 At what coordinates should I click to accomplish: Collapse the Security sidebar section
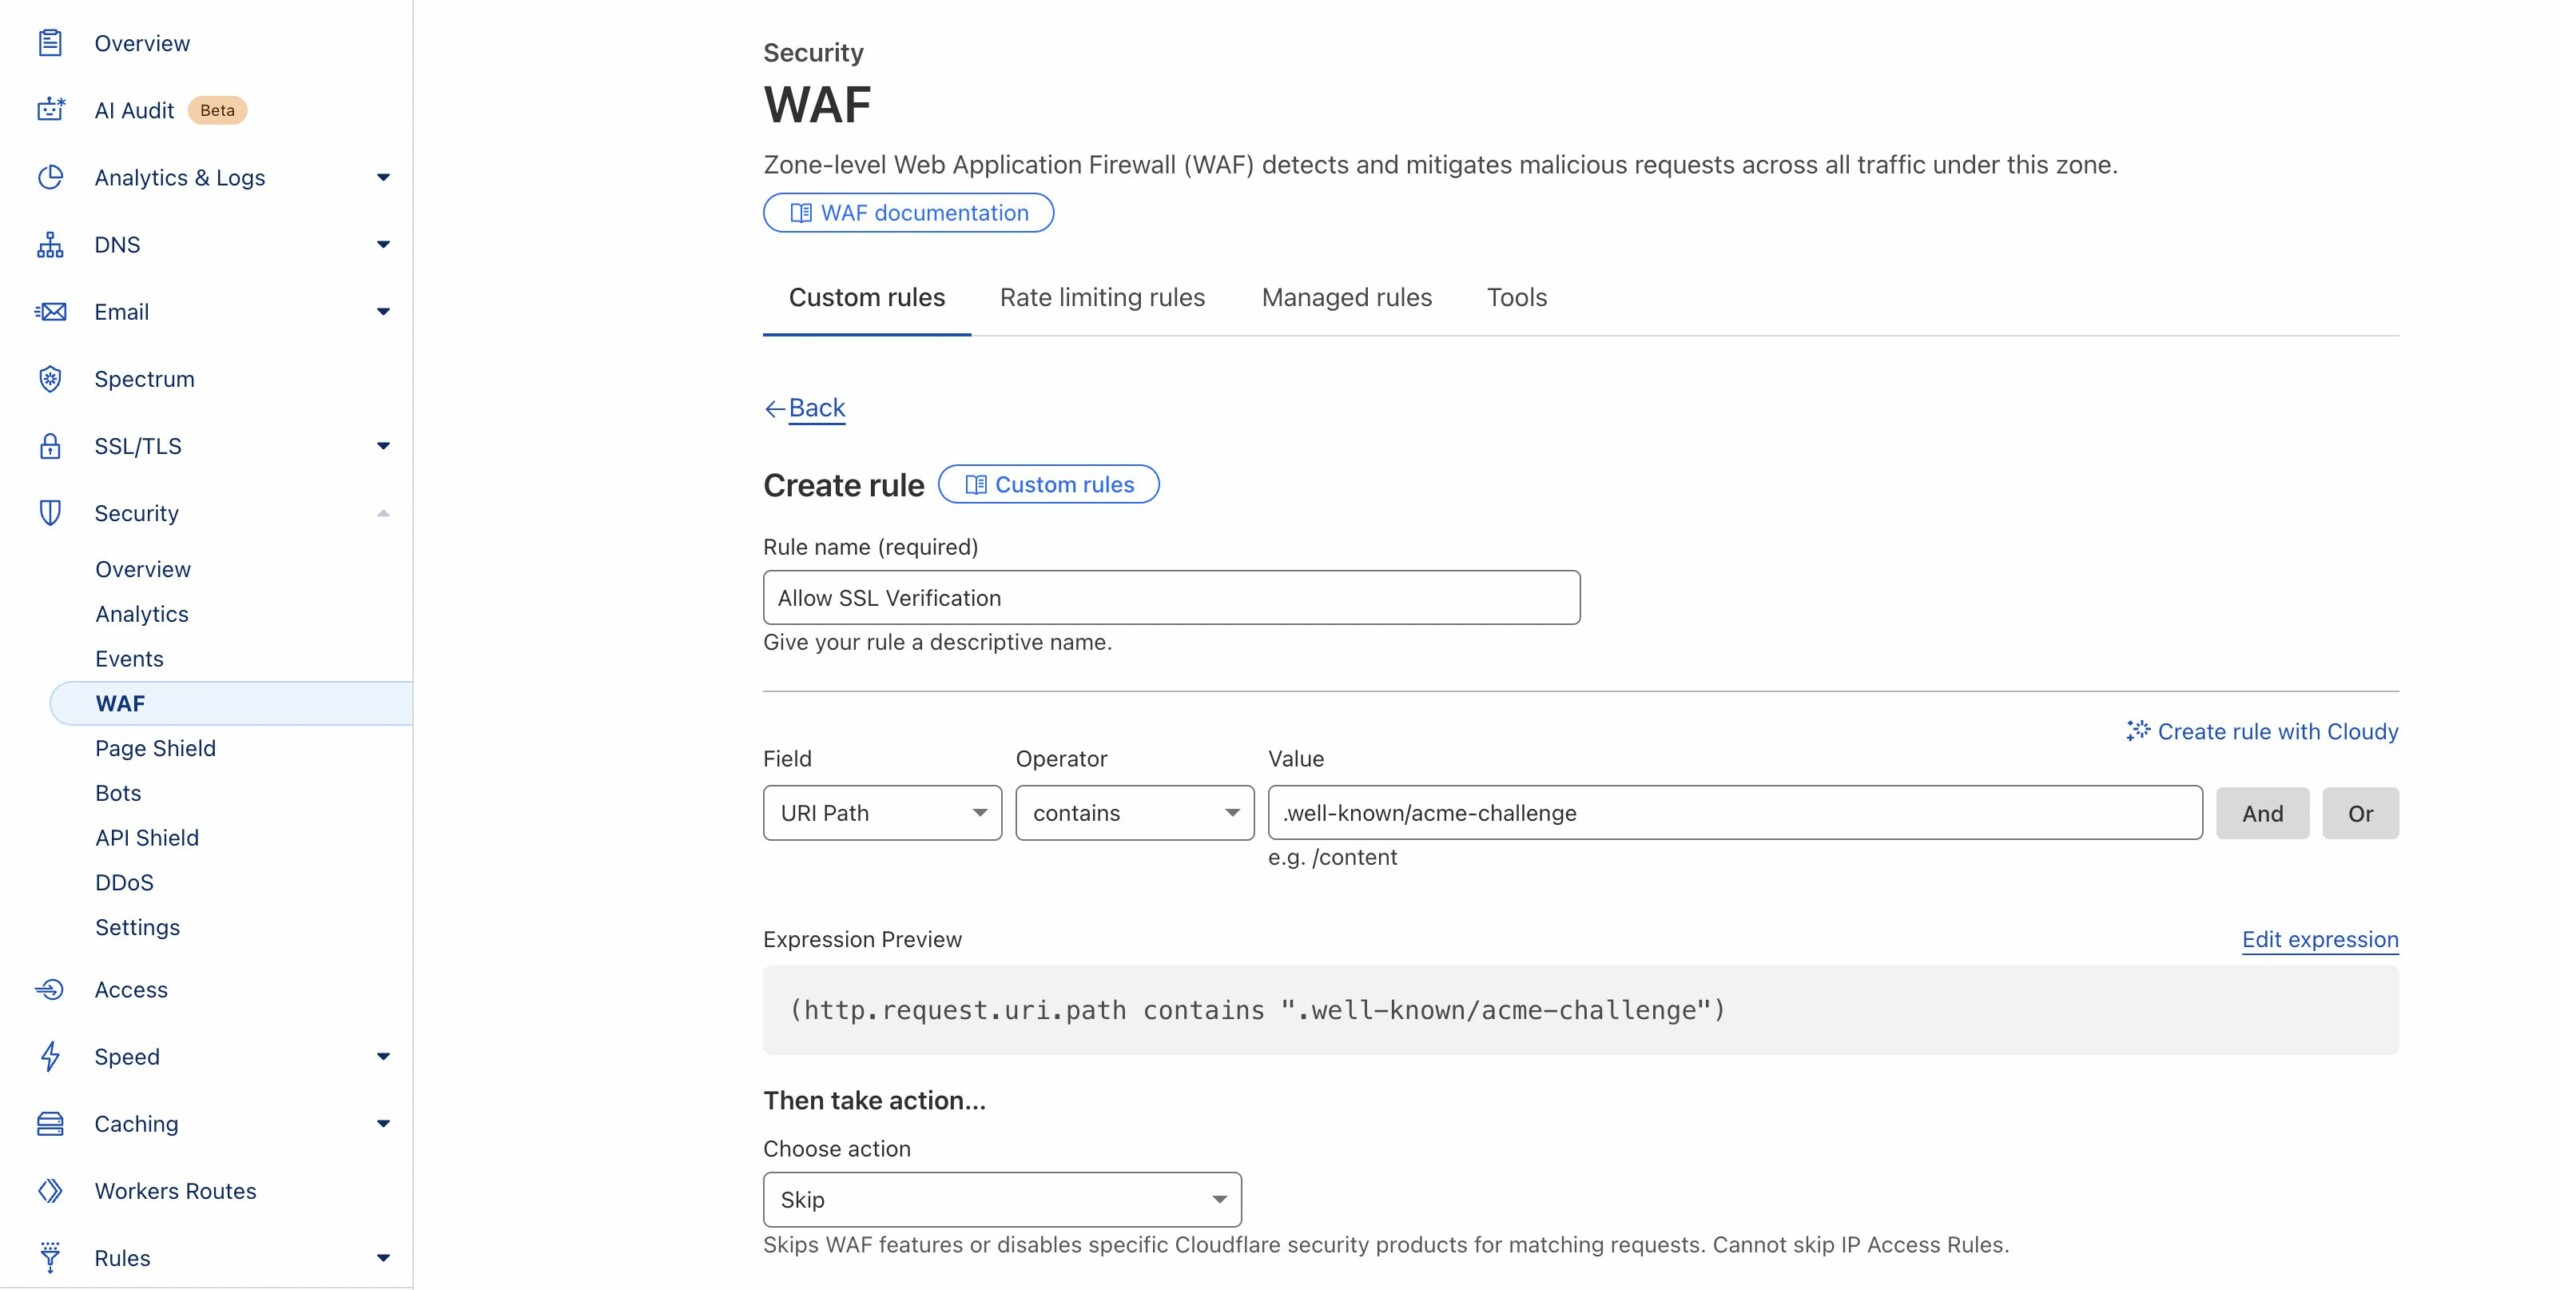[x=383, y=514]
